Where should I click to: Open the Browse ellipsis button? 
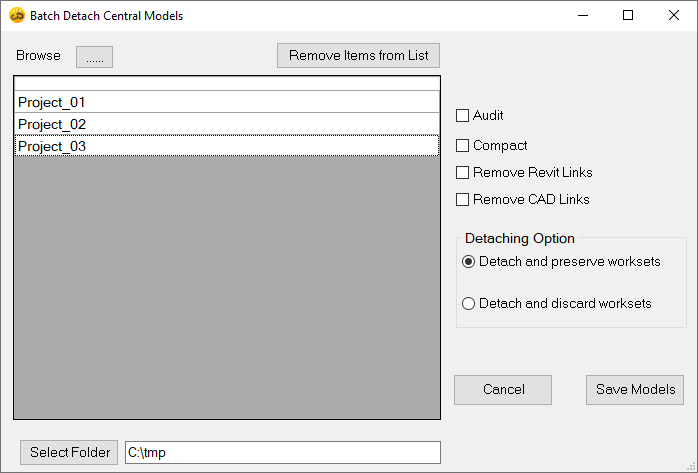point(94,57)
